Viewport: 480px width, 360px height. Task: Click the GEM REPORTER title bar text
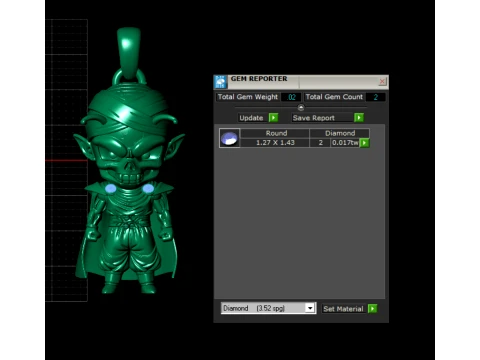[259, 79]
